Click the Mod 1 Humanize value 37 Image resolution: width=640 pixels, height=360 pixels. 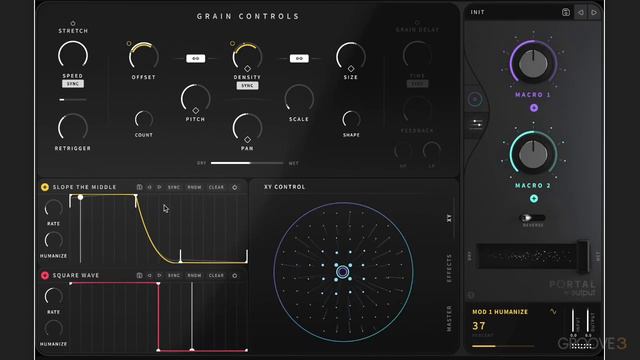coord(479,326)
